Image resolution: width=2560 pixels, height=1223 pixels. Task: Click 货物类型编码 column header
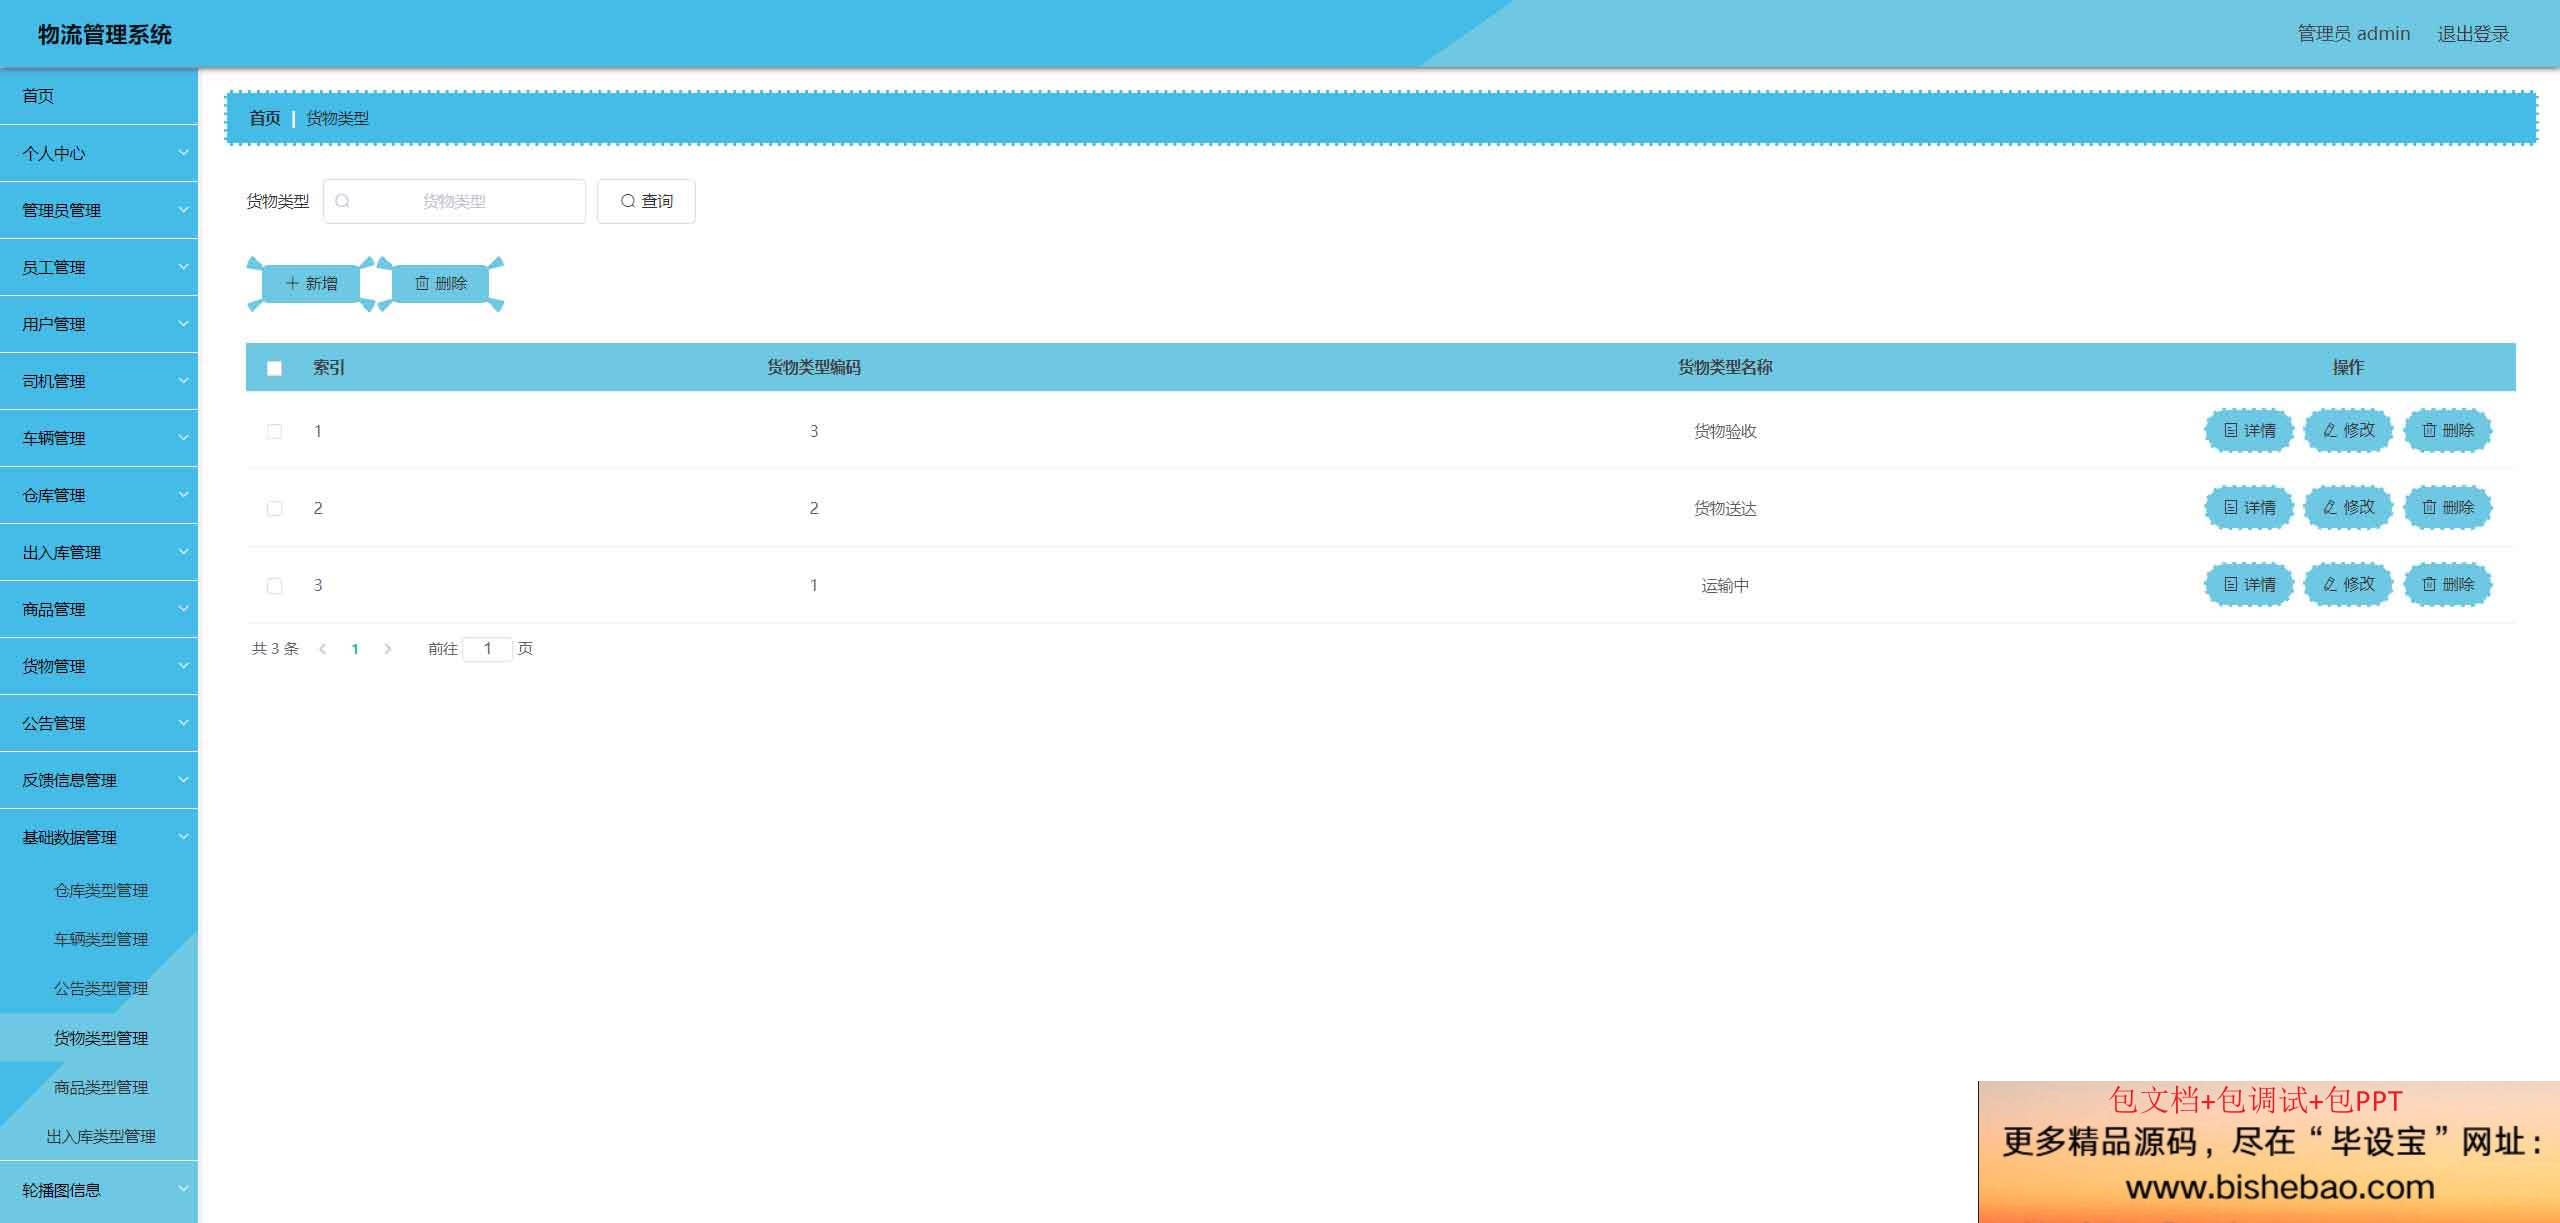[814, 367]
